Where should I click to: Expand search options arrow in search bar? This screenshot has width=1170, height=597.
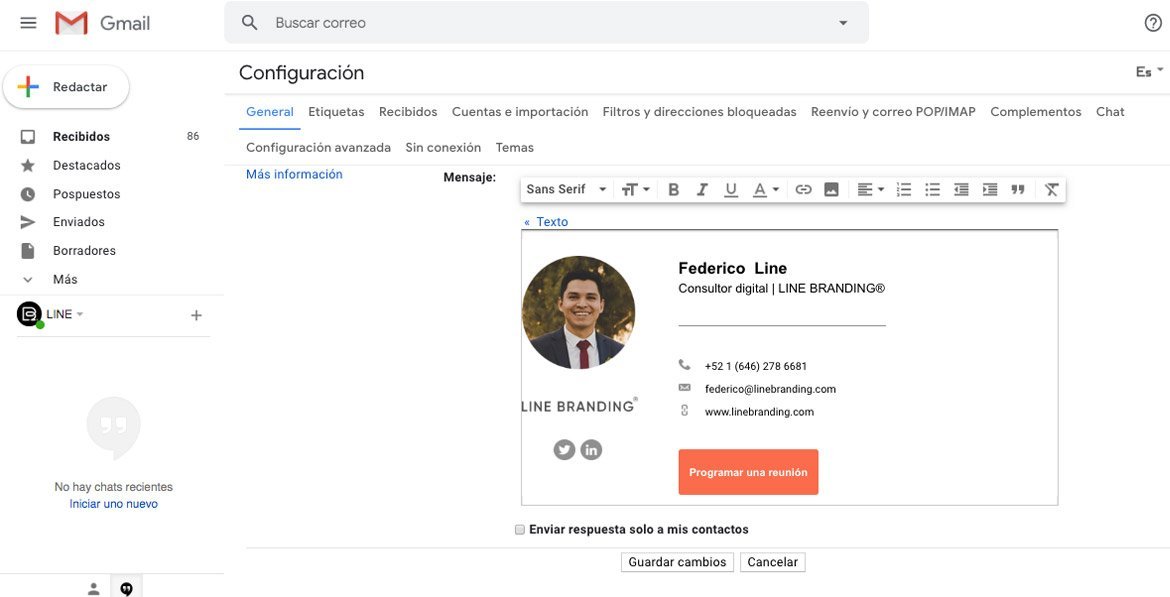point(843,23)
